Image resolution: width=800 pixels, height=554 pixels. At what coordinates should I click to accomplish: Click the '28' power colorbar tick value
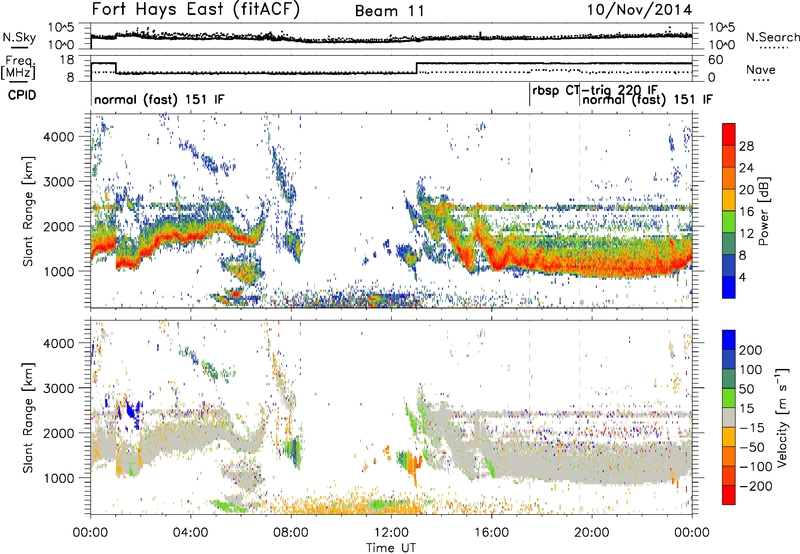coord(746,146)
